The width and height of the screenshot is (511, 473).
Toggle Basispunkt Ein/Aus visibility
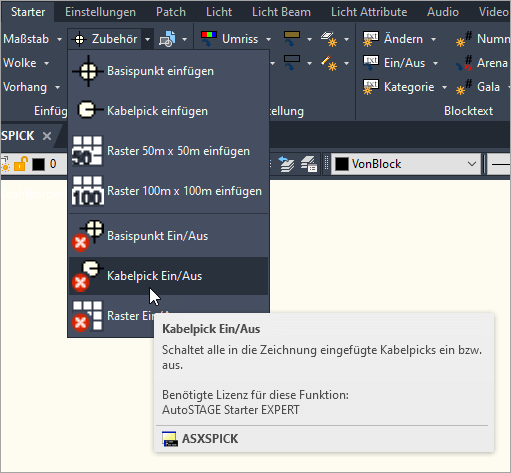tap(168, 236)
